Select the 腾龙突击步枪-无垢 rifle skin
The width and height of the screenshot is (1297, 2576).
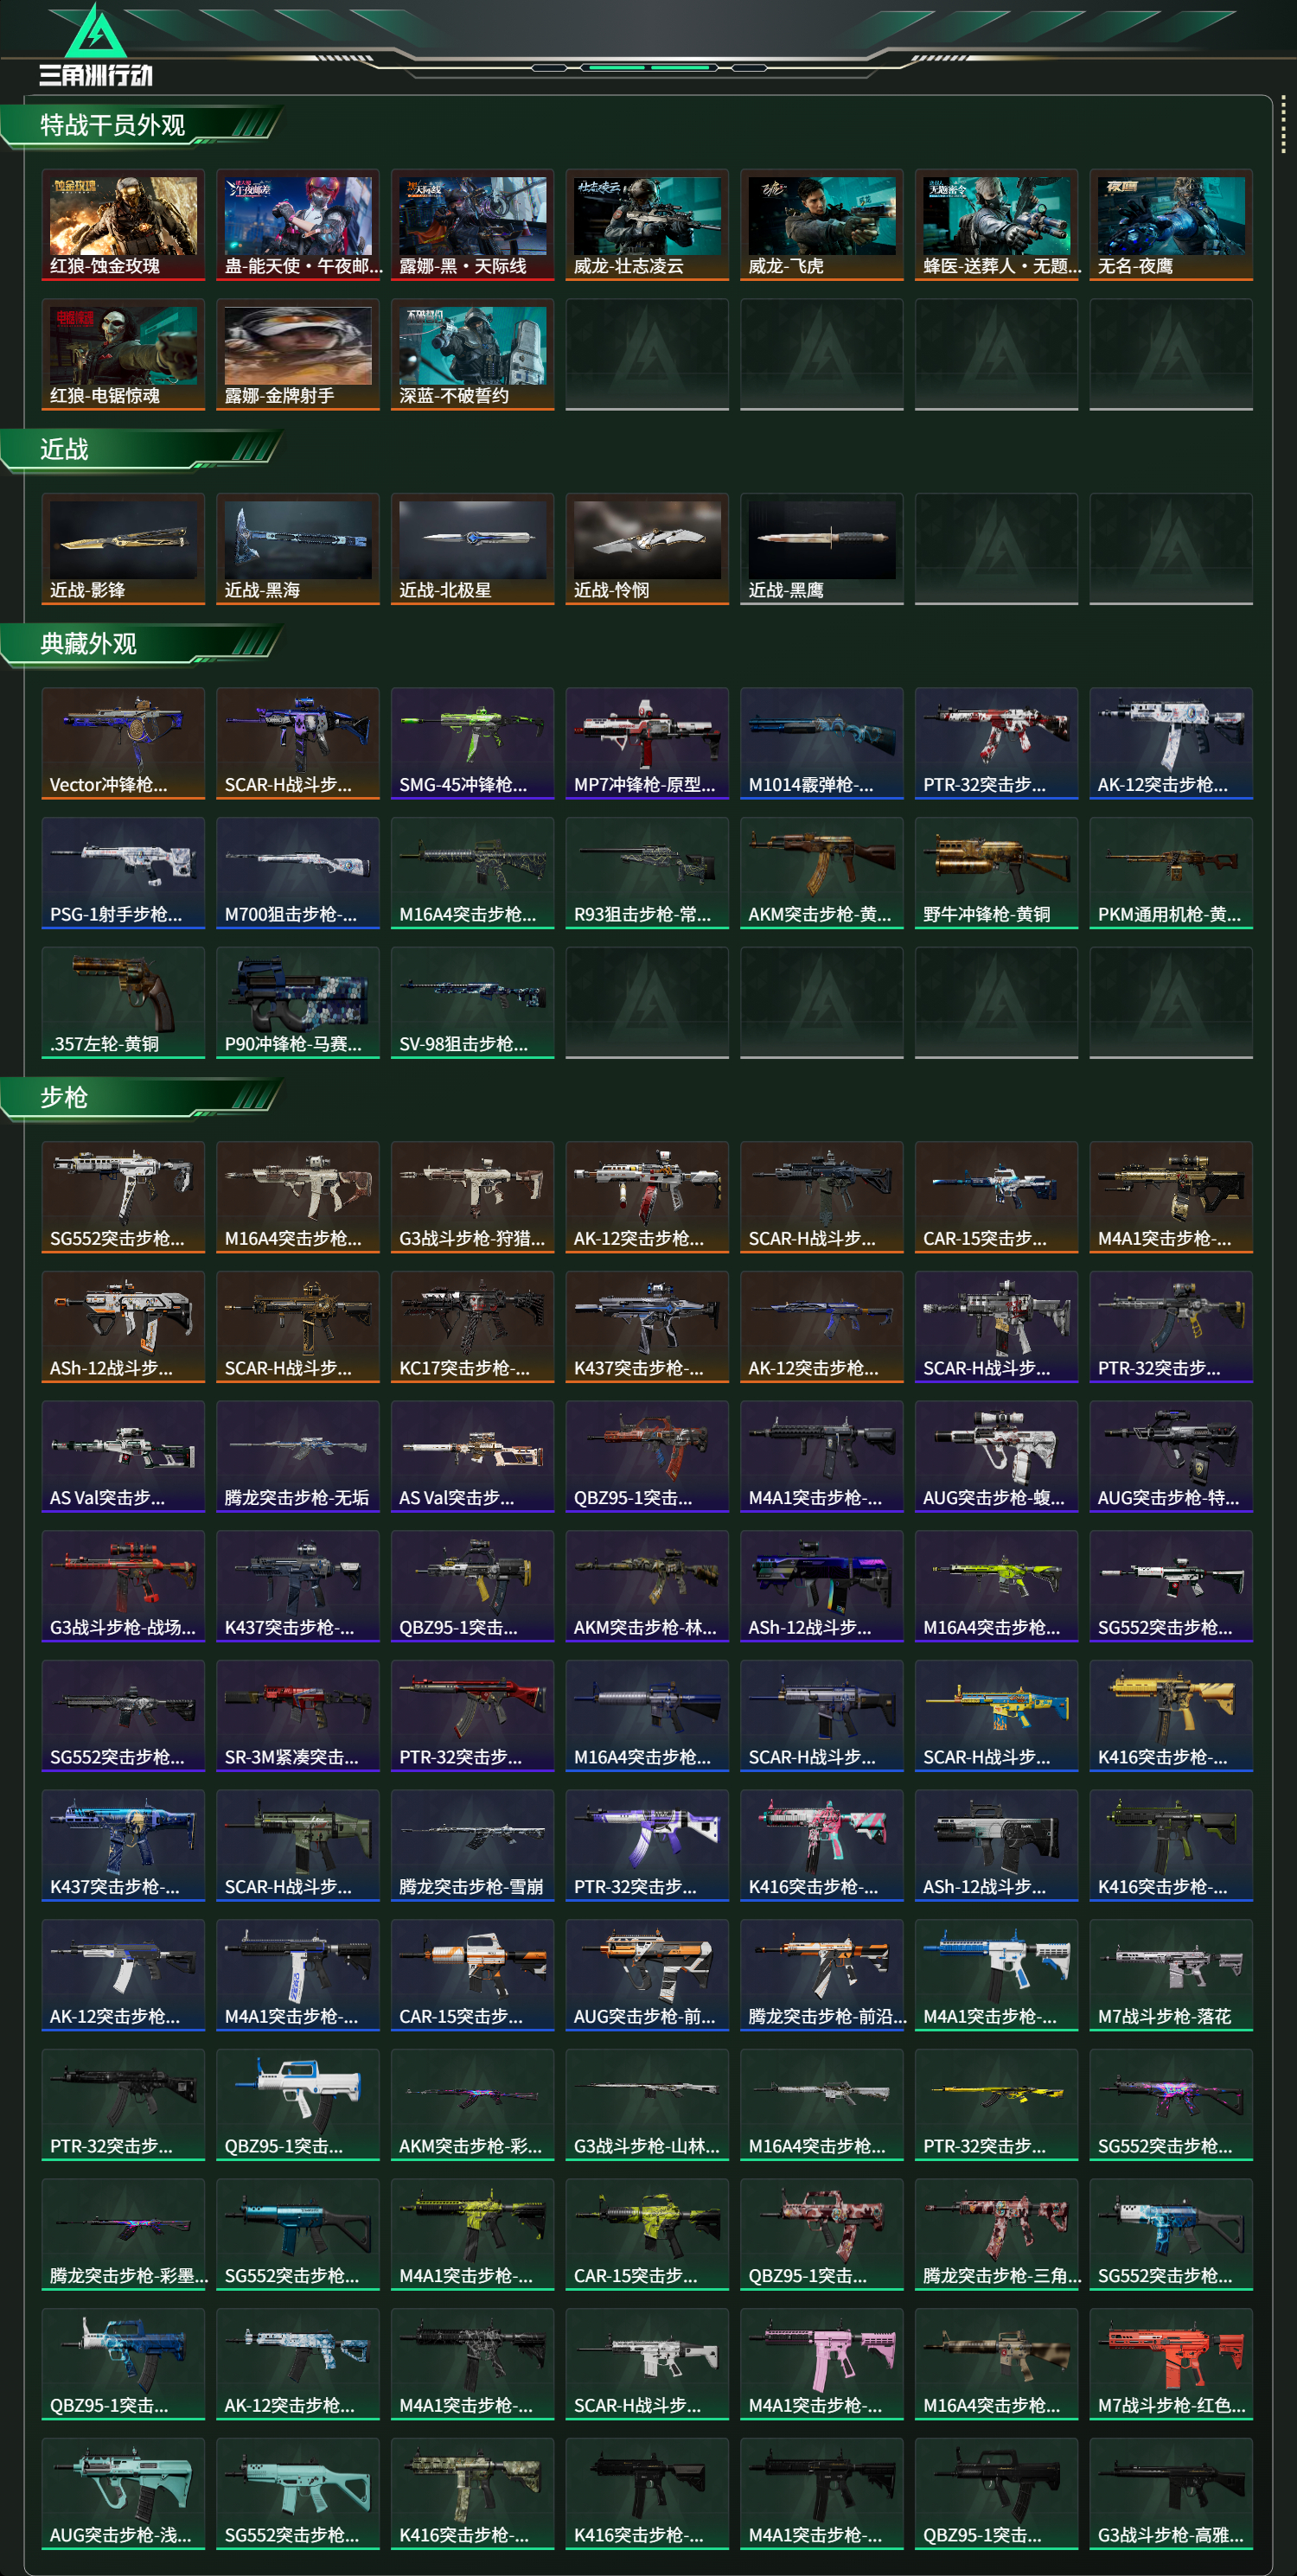[x=298, y=1456]
